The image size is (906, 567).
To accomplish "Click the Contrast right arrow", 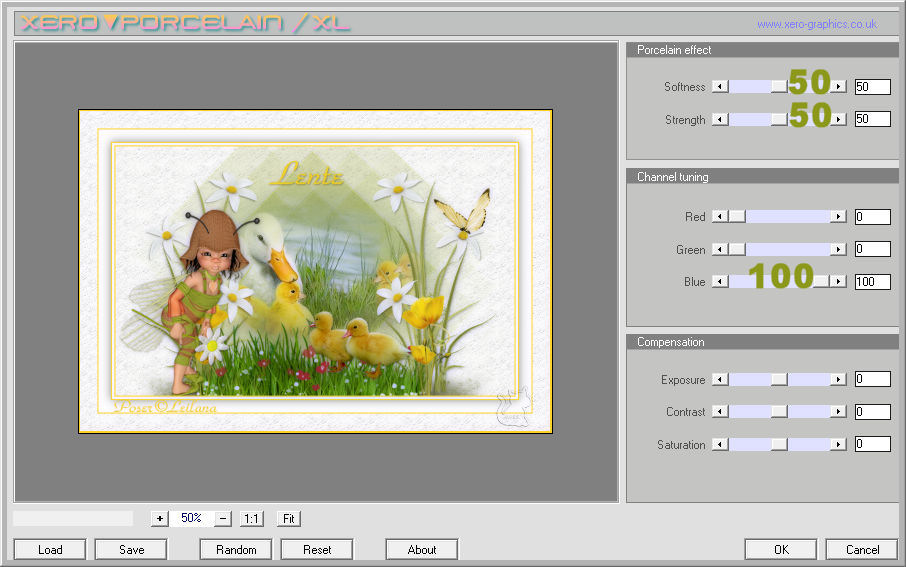I will pos(838,412).
